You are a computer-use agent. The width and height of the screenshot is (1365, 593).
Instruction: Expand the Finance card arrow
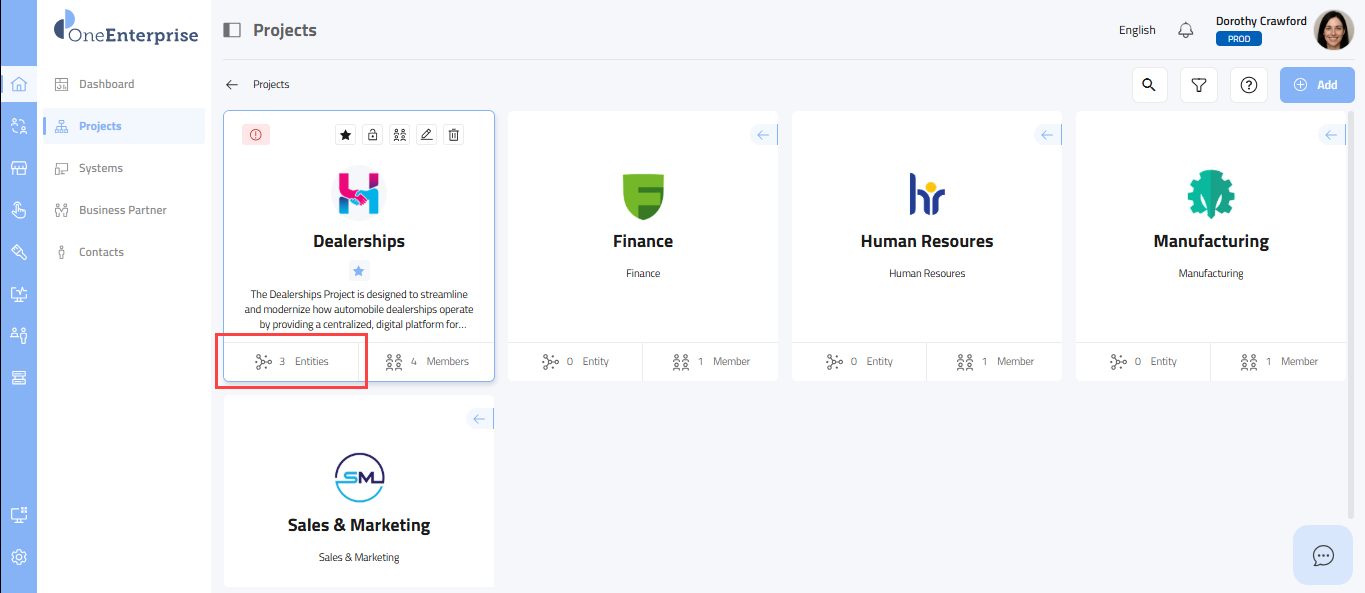pos(763,135)
